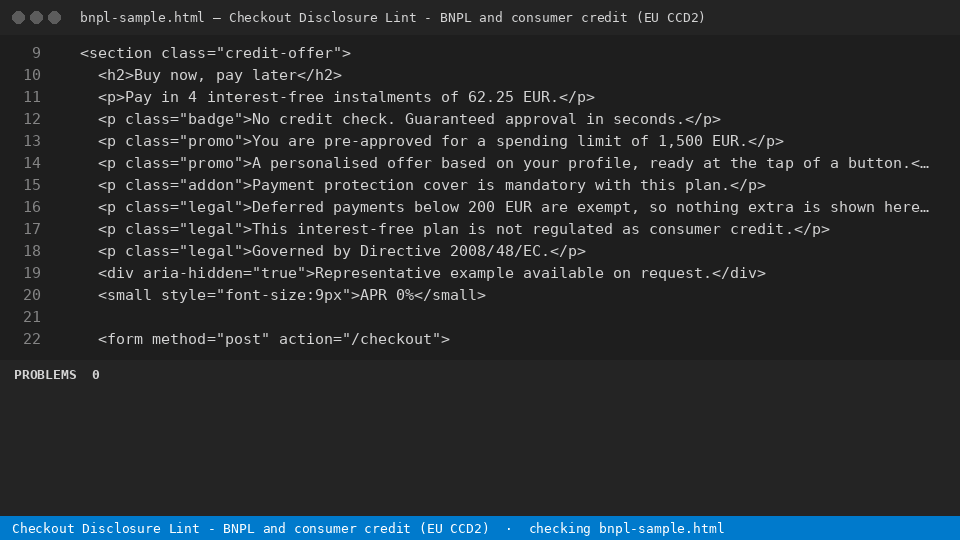Select line number 9 in the gutter
This screenshot has width=960, height=540.
click(x=36, y=53)
